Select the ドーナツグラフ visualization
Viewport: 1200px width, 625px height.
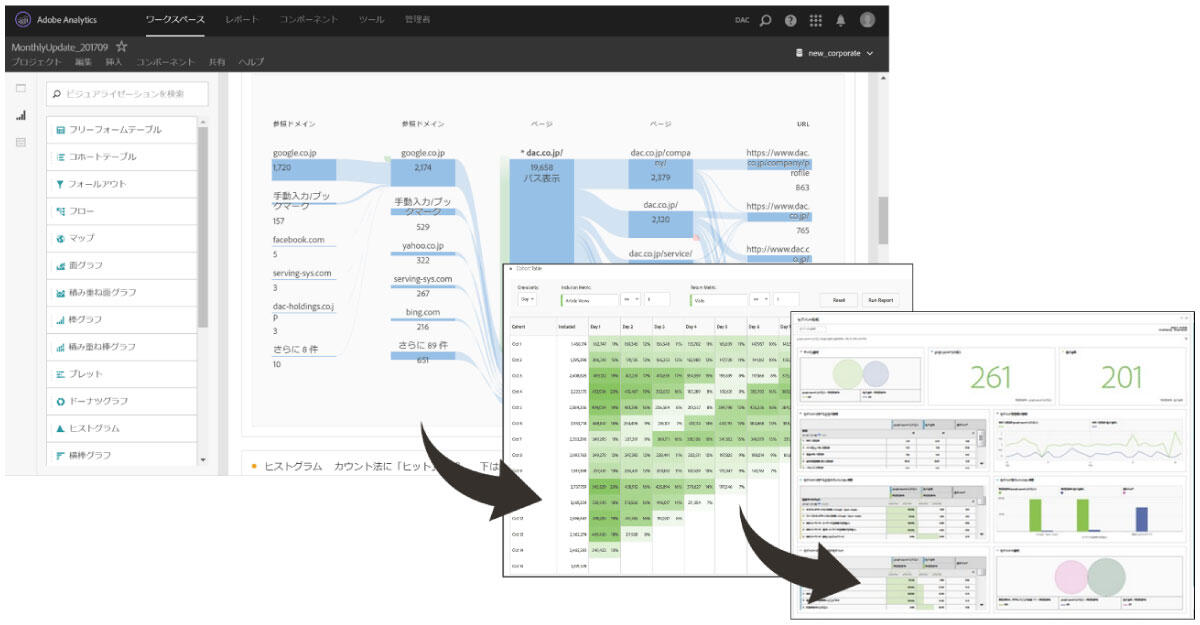[121, 400]
